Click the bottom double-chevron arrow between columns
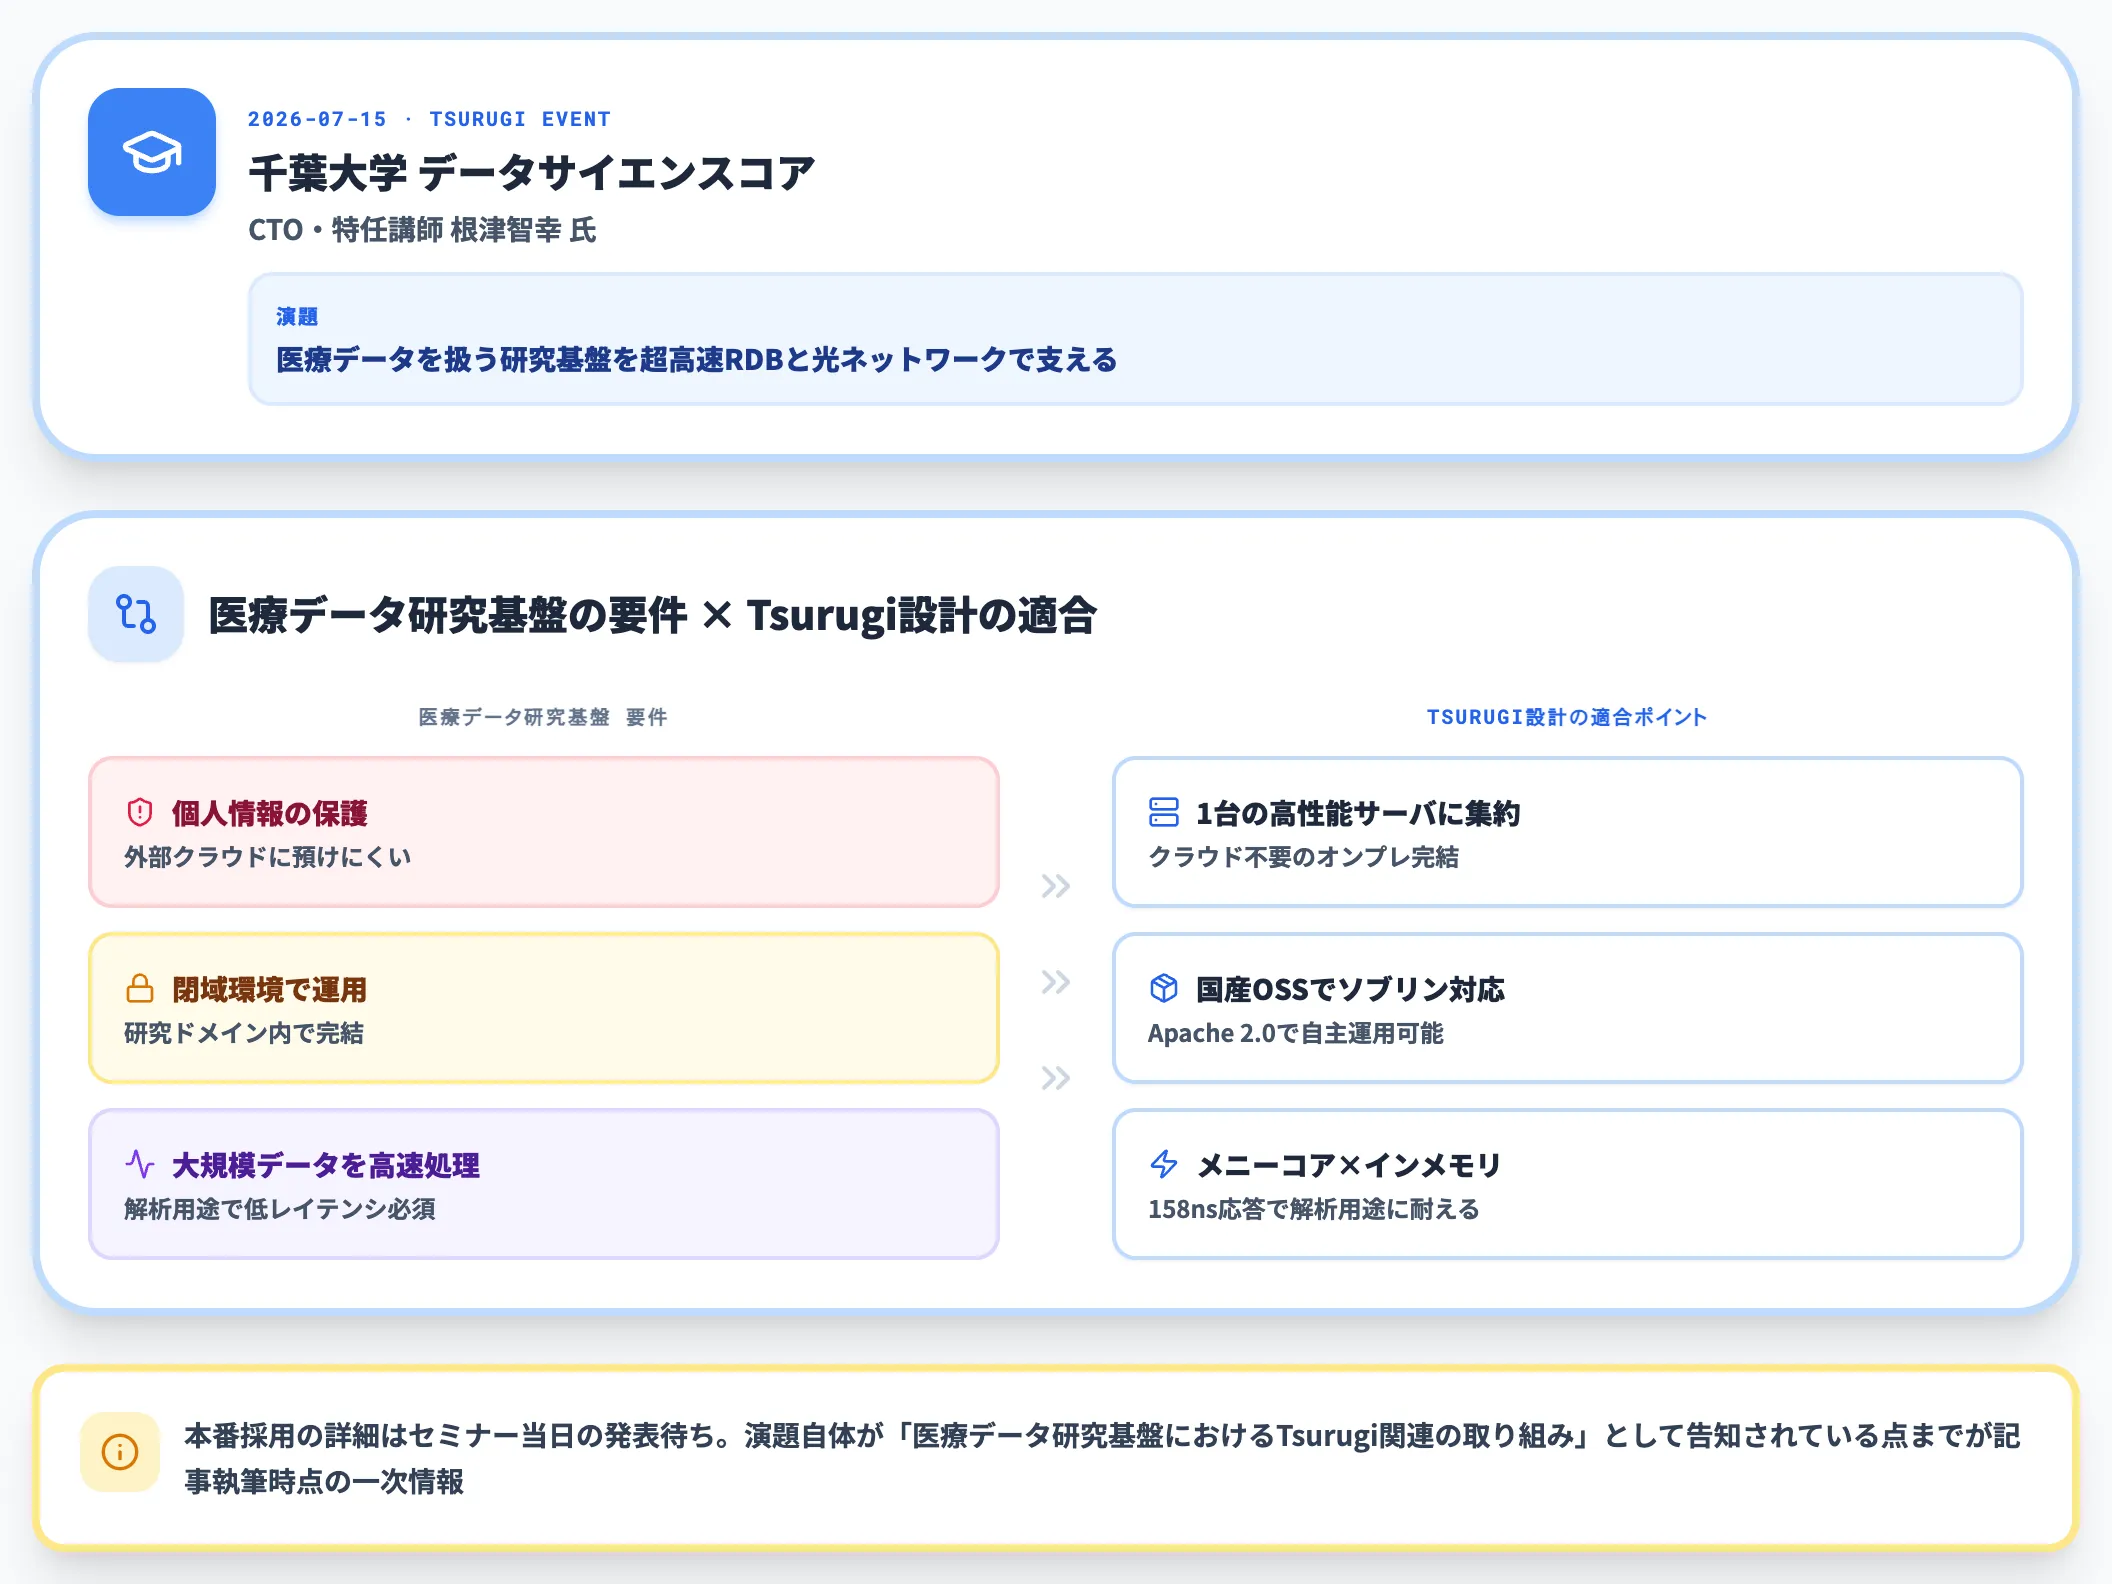 1055,1078
